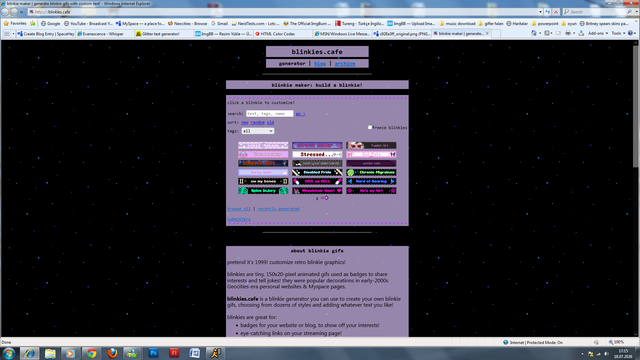Switch to HTML Color Codes tab
Image resolution: width=640 pixels, height=360 pixels.
point(282,34)
